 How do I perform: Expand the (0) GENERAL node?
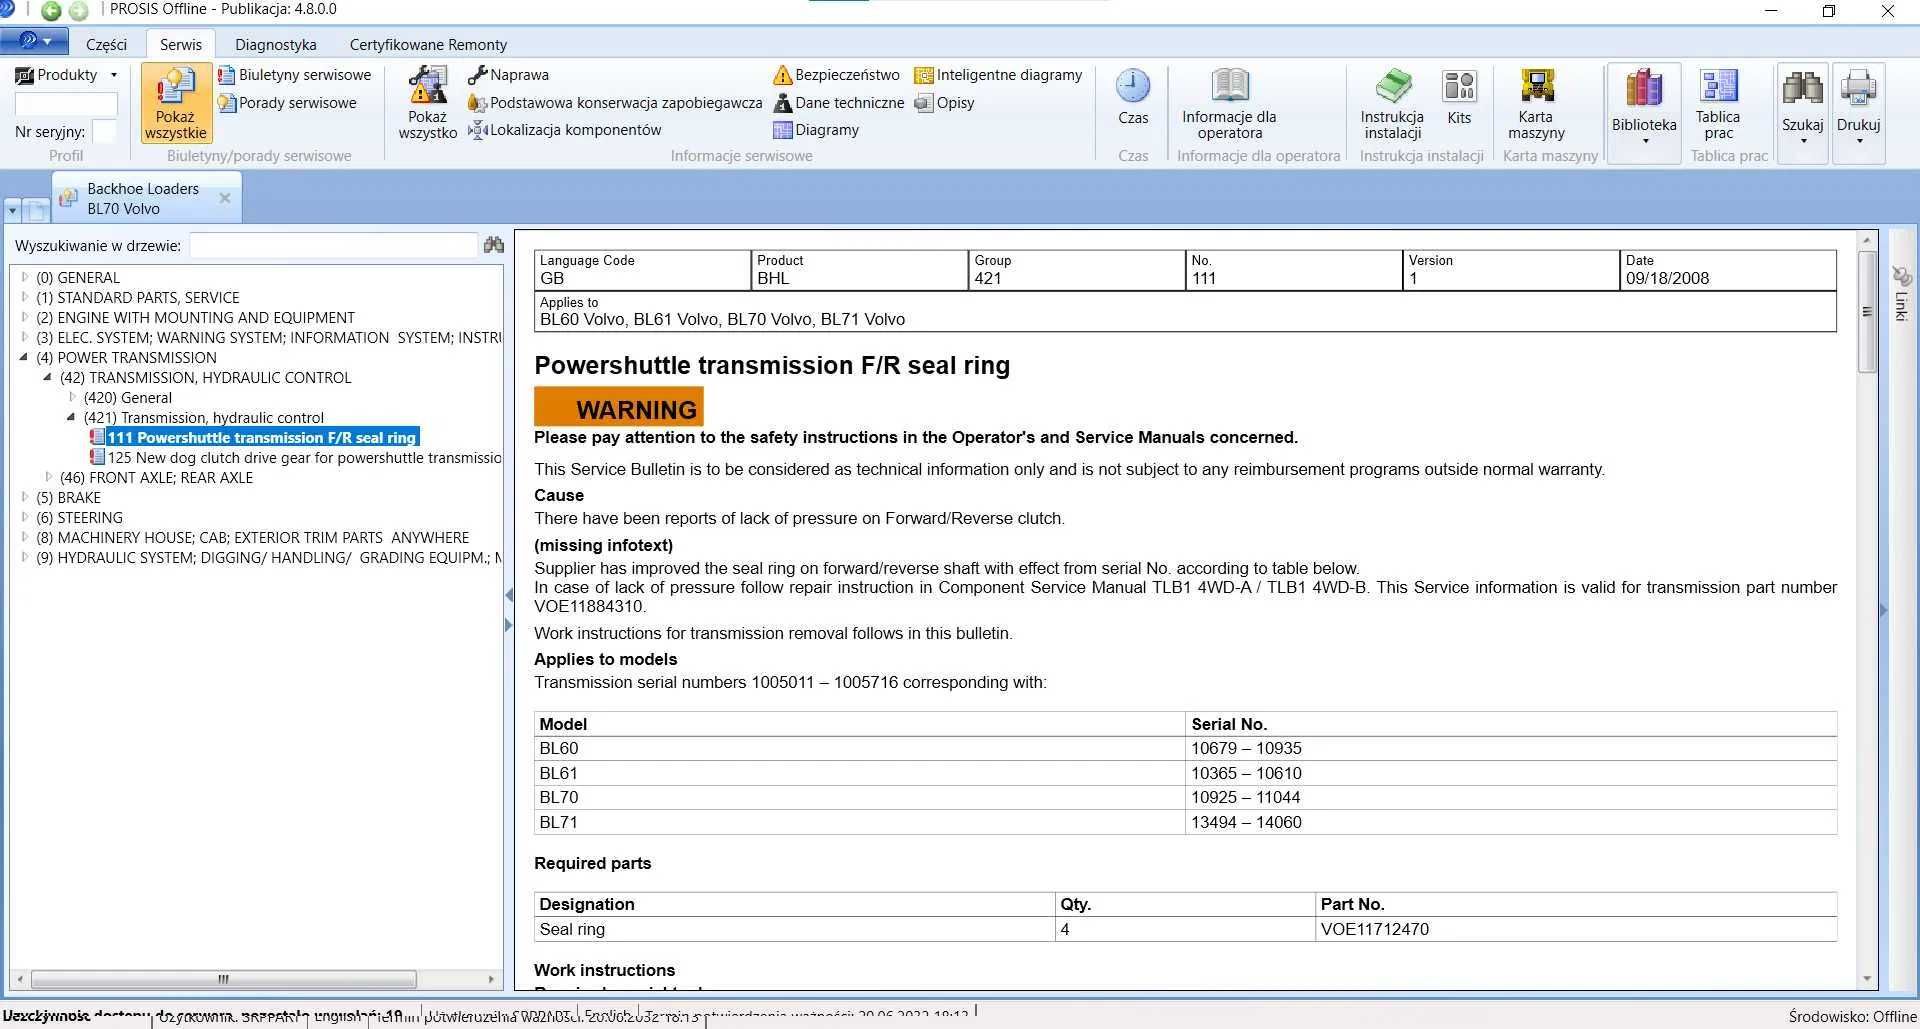coord(25,277)
